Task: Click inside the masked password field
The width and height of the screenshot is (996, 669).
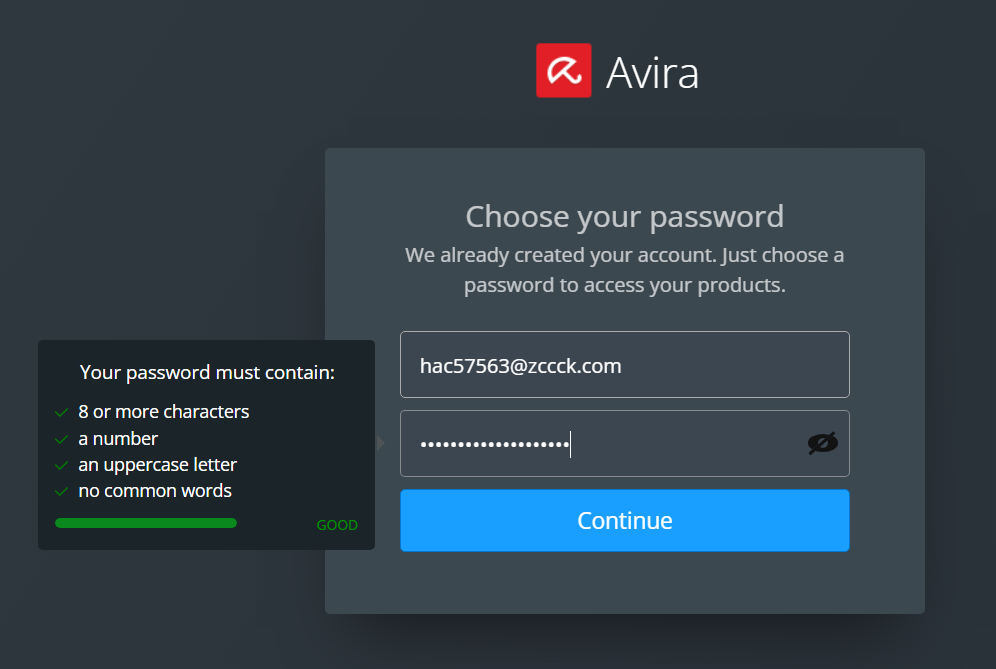Action: point(600,444)
